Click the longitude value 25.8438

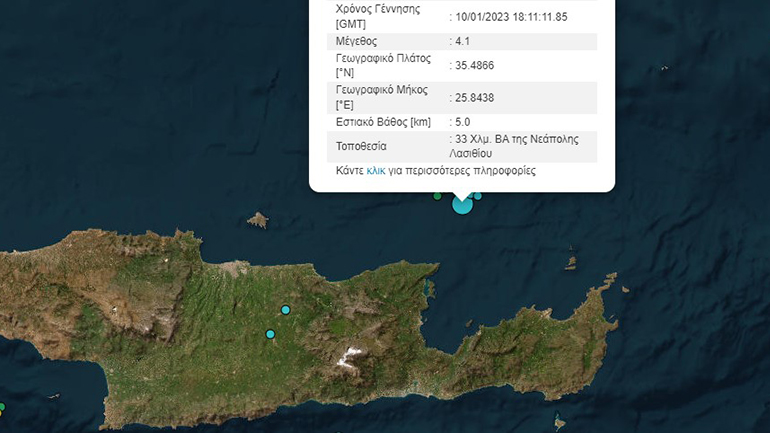click(474, 98)
